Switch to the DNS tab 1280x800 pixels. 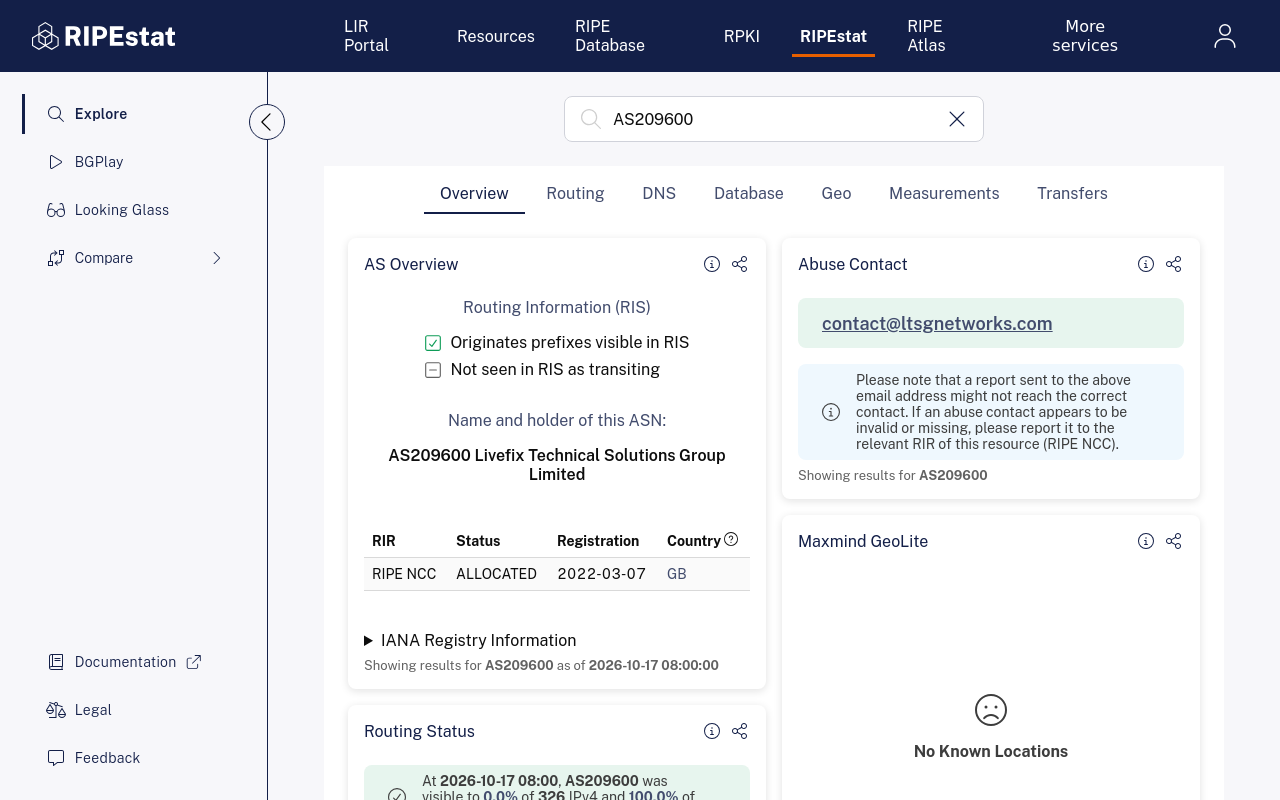point(659,193)
